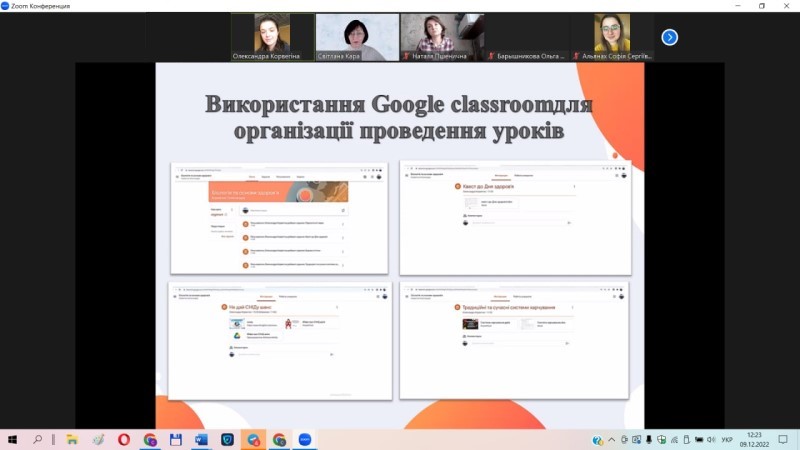Minimize the Zoom conference window

point(738,6)
